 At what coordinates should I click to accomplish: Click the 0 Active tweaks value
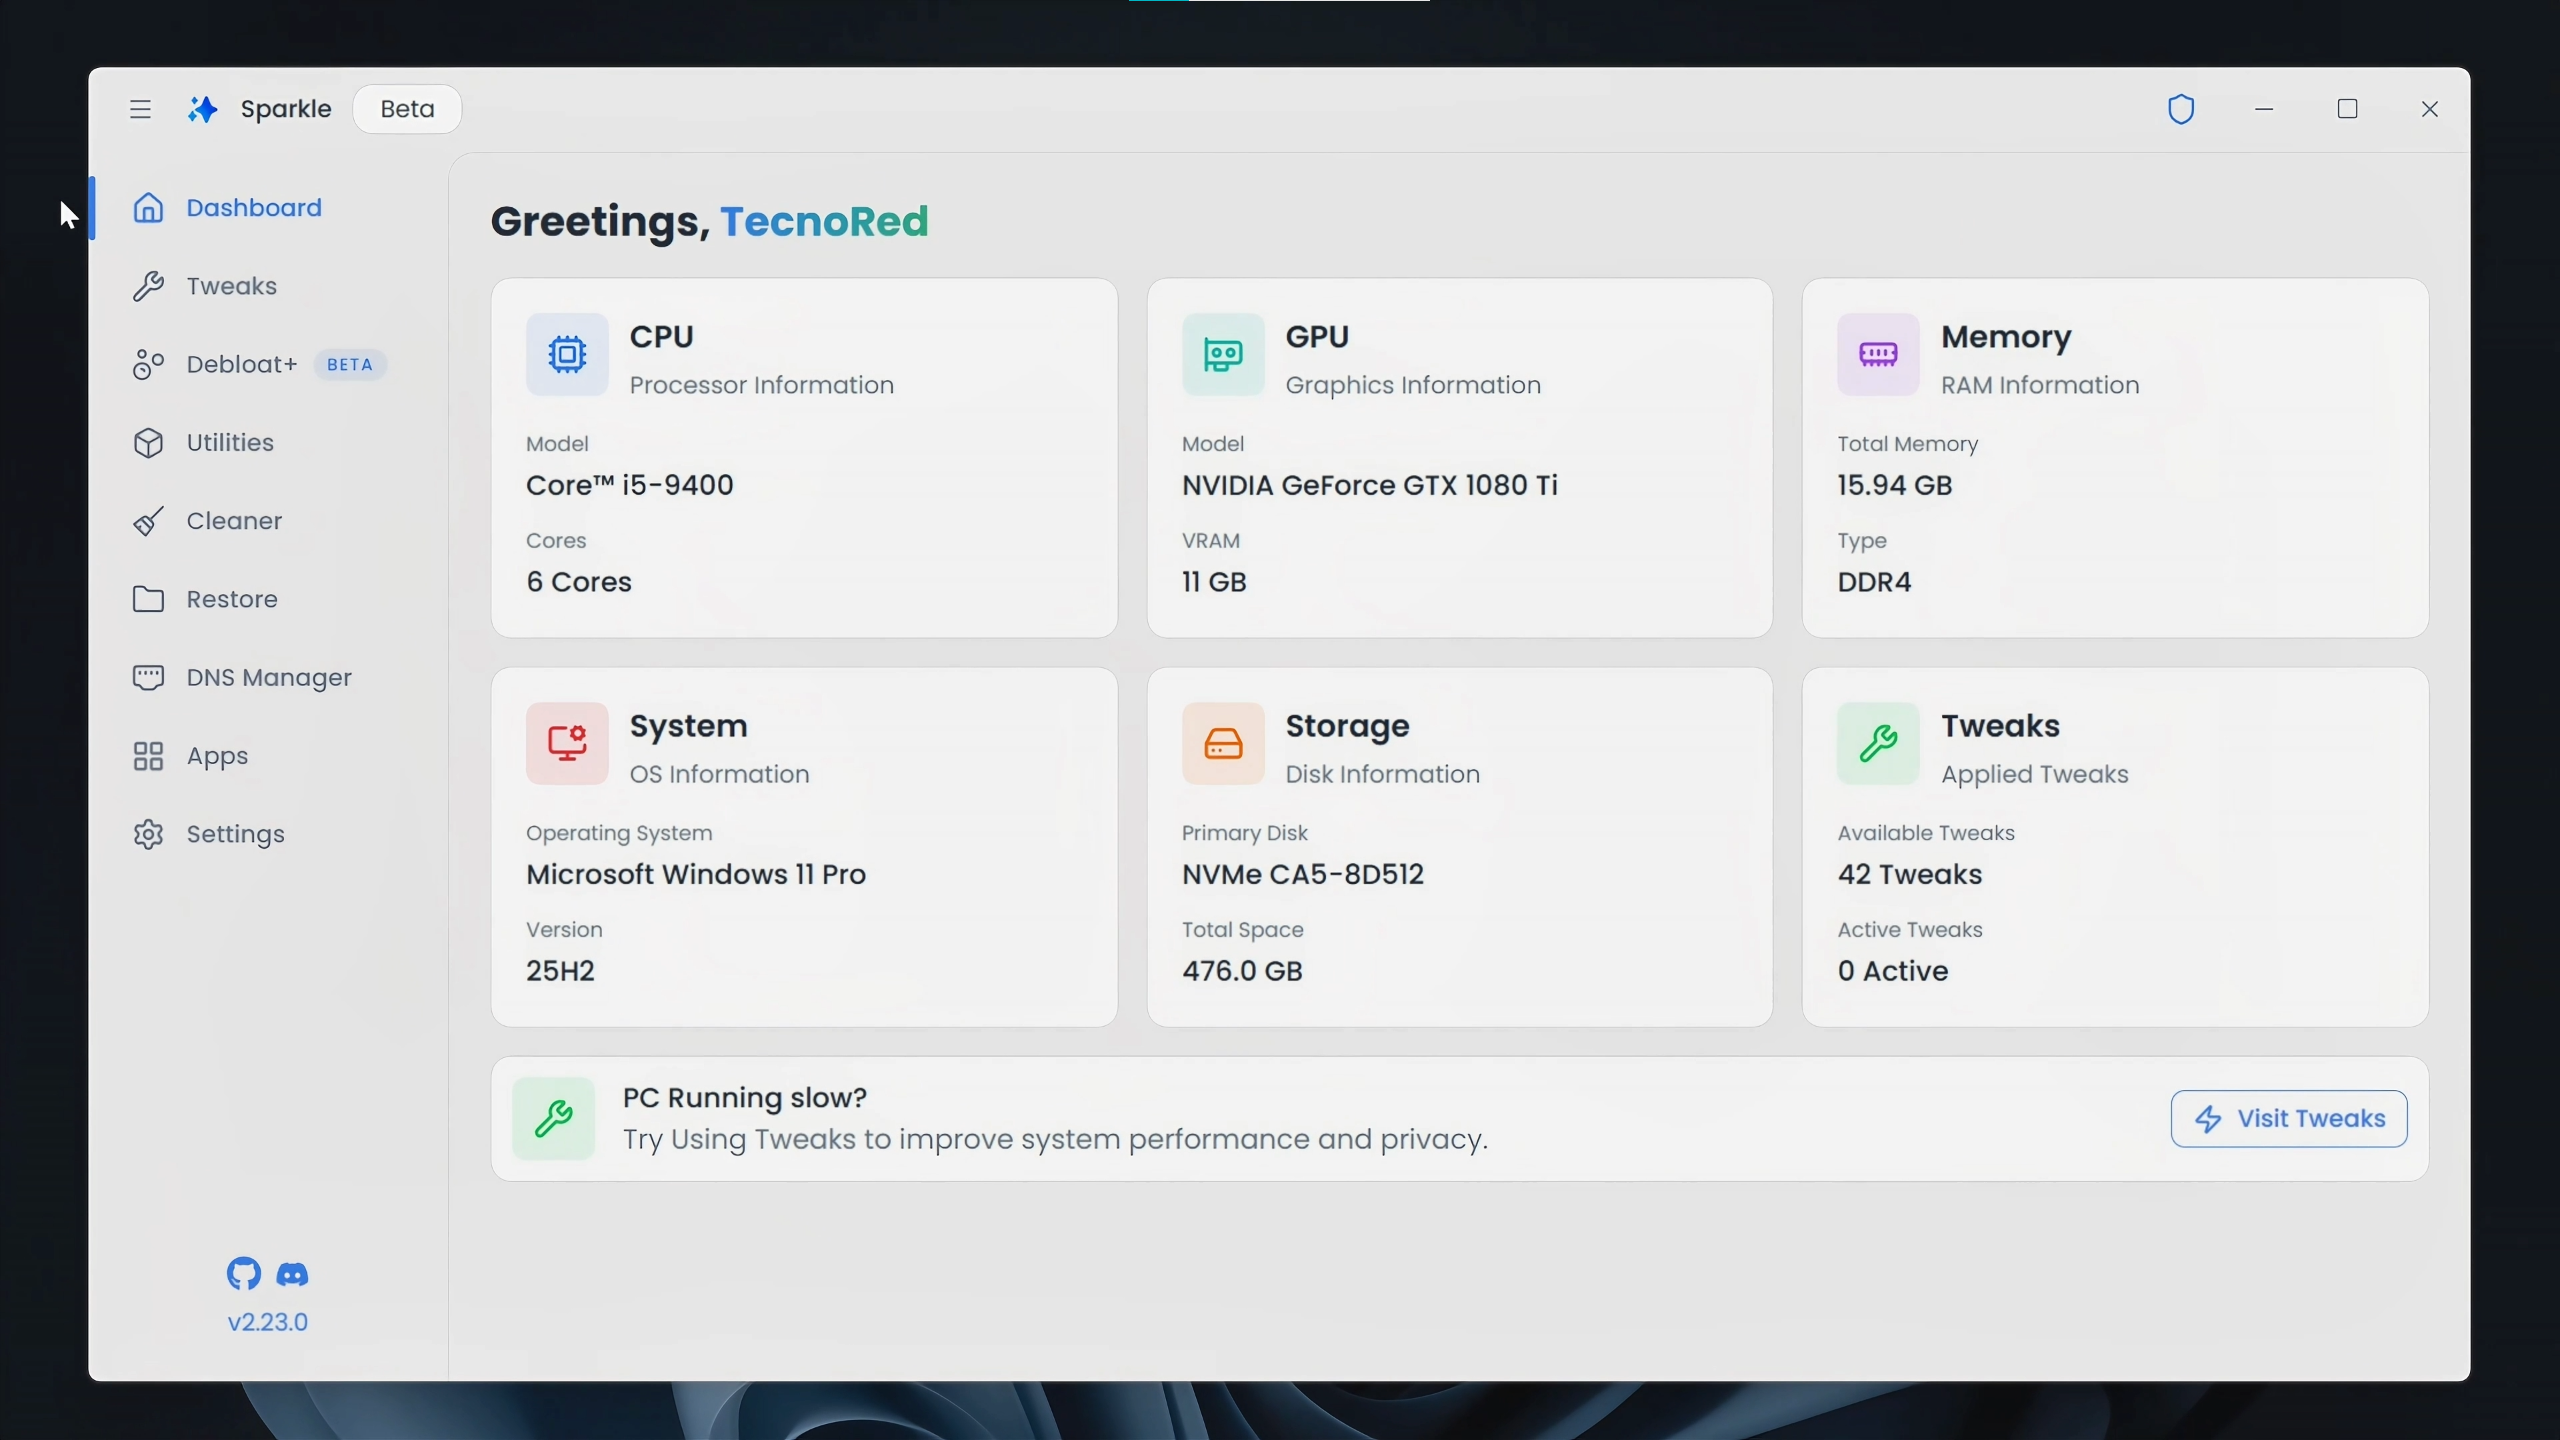pos(1893,971)
